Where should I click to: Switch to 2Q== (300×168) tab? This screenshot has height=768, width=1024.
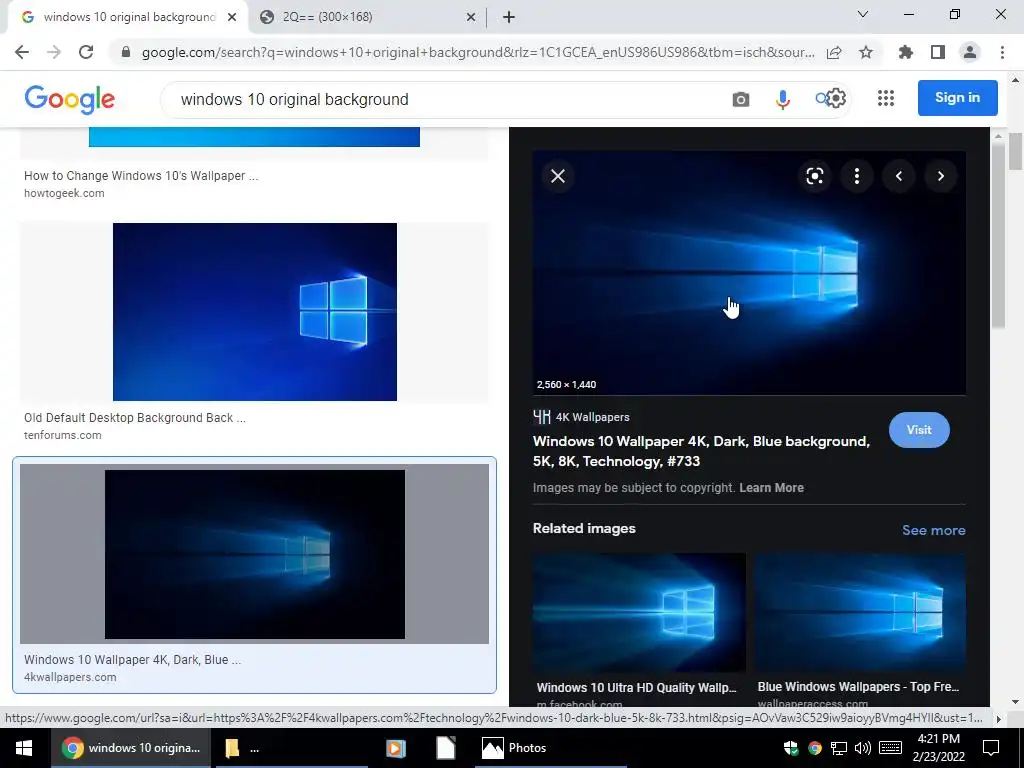pos(367,17)
